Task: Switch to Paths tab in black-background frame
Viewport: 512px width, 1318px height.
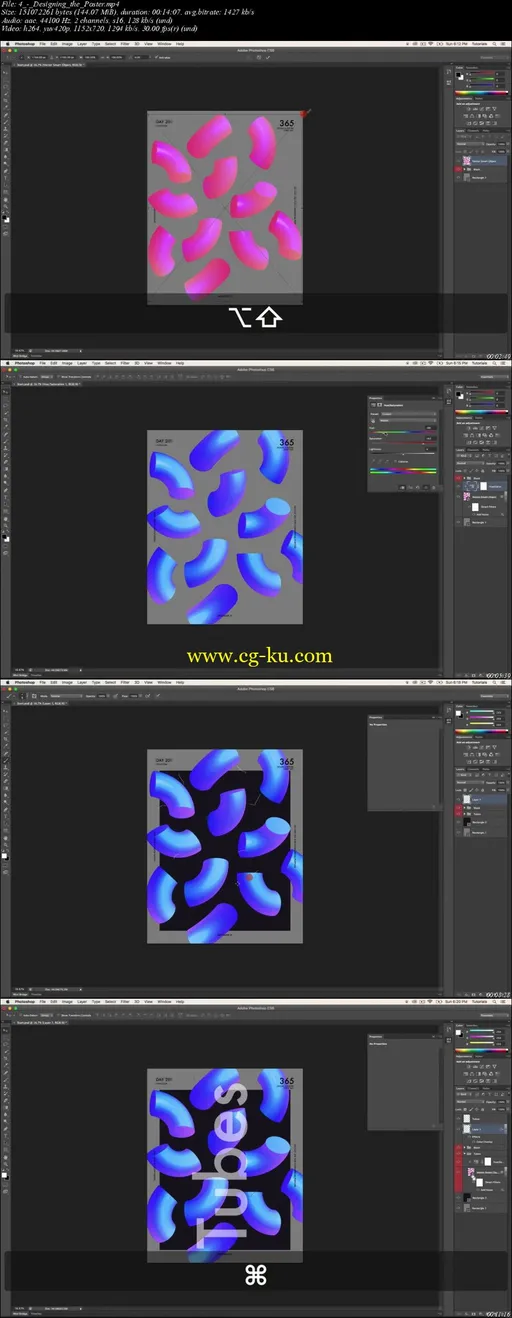Action: coord(486,769)
